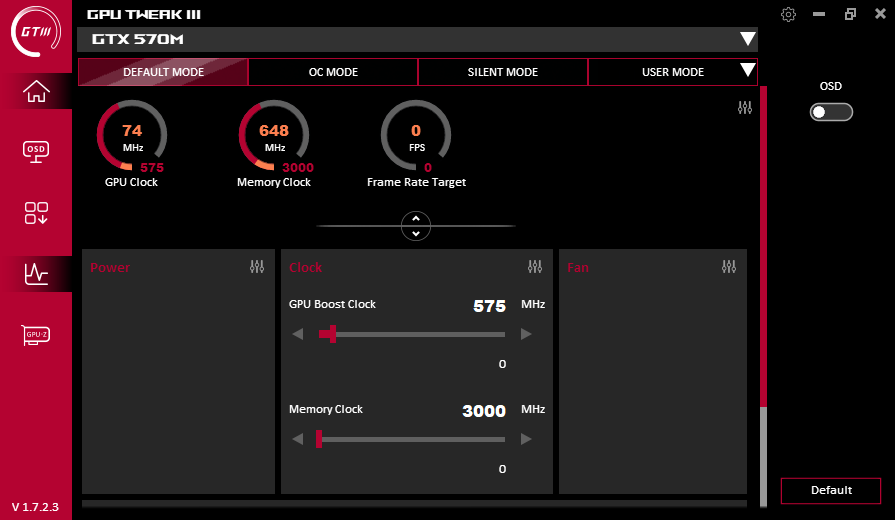This screenshot has height=520, width=895.
Task: Restore down the GPU Tweak window
Action: [850, 14]
